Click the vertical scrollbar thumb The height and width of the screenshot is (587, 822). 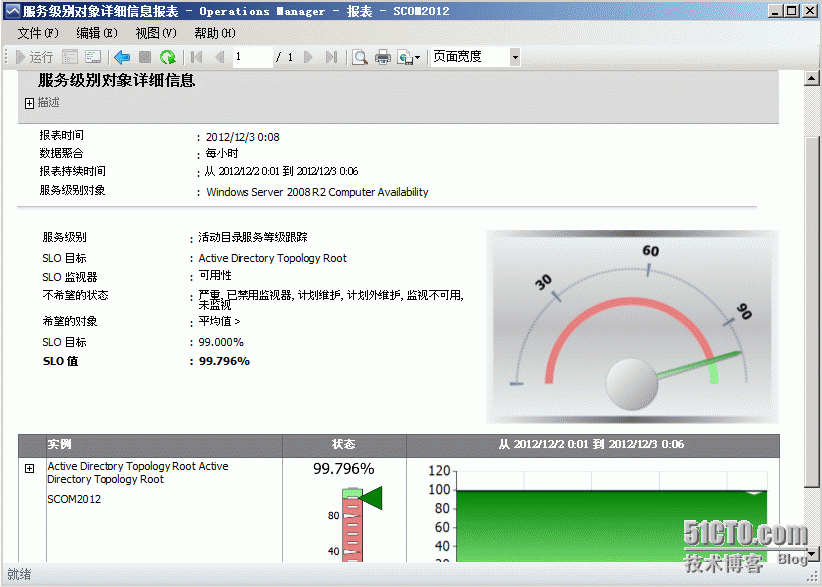[x=811, y=310]
